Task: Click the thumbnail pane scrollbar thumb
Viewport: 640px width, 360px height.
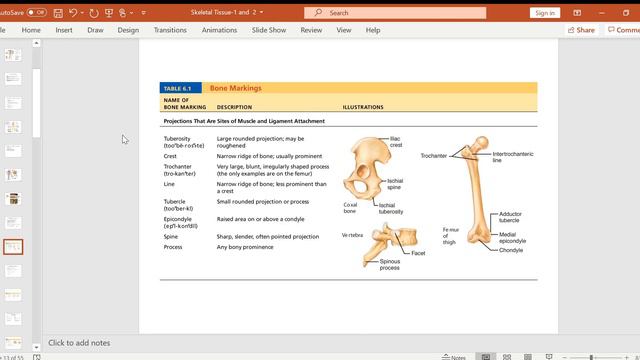Action: coord(36,103)
